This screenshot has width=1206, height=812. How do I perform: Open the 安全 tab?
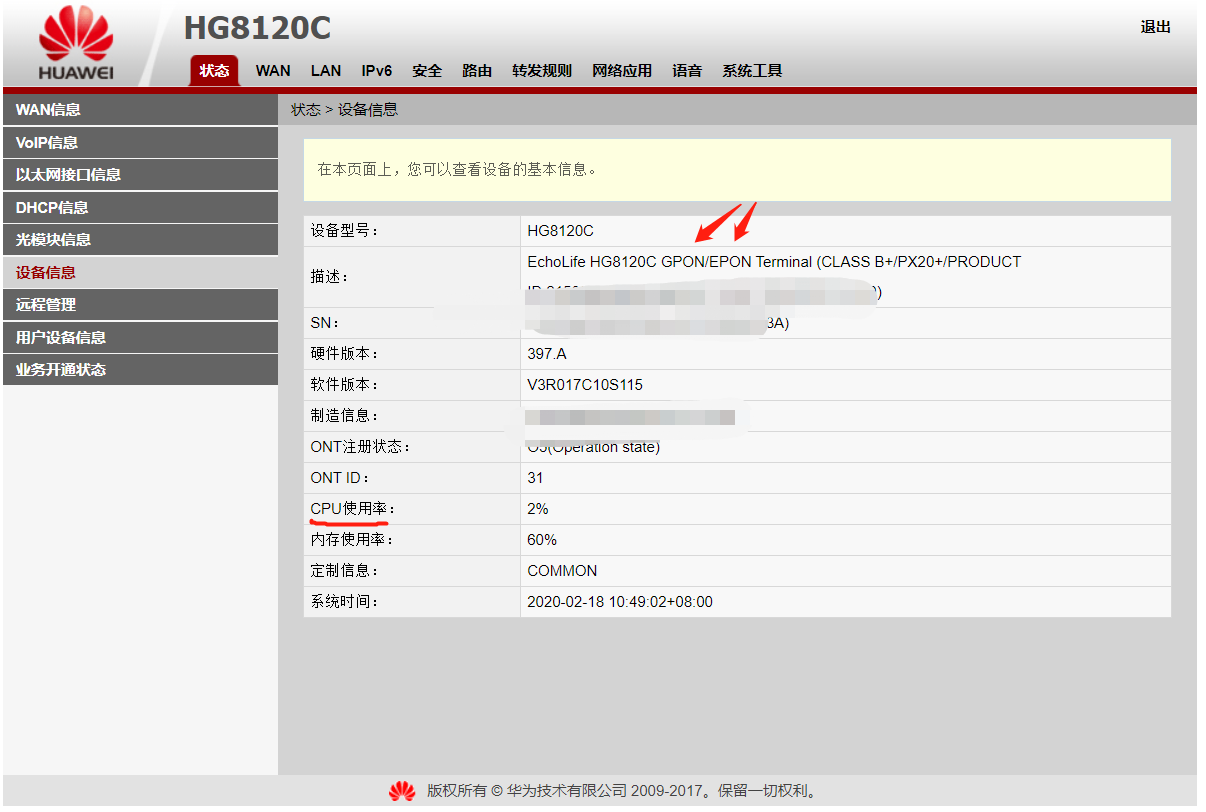pos(427,71)
